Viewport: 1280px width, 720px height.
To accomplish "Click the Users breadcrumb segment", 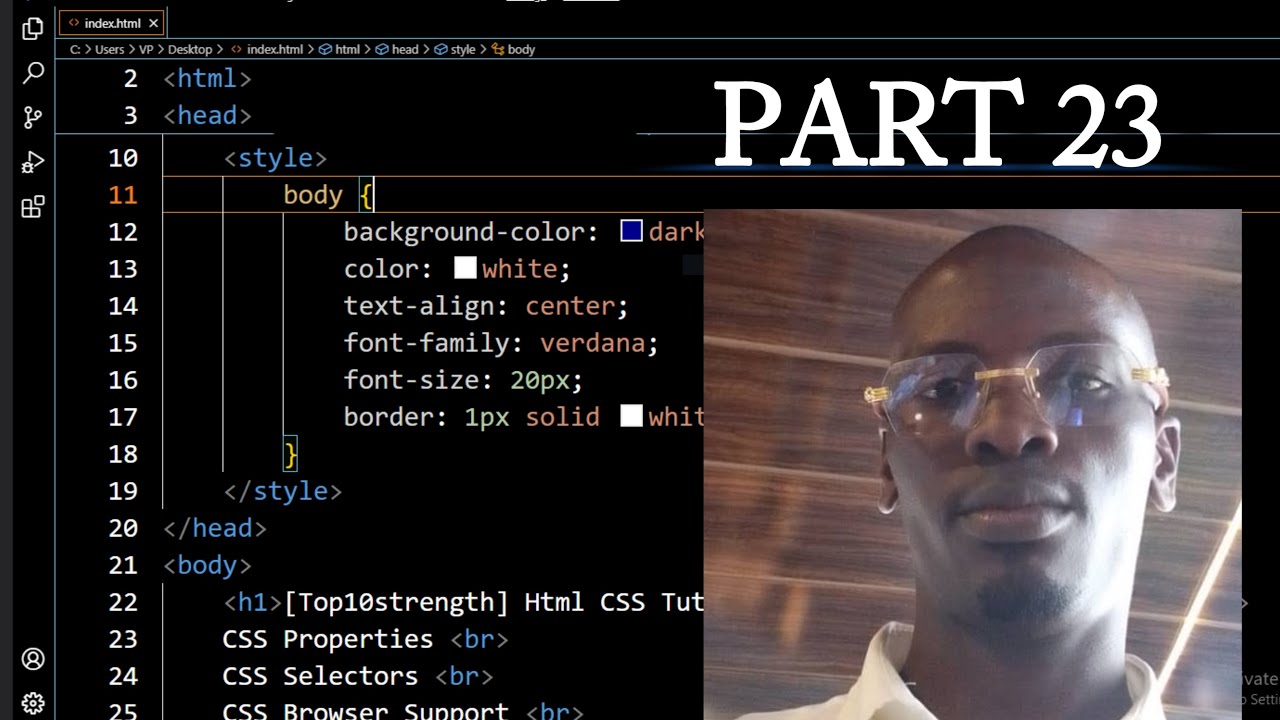I will [109, 49].
